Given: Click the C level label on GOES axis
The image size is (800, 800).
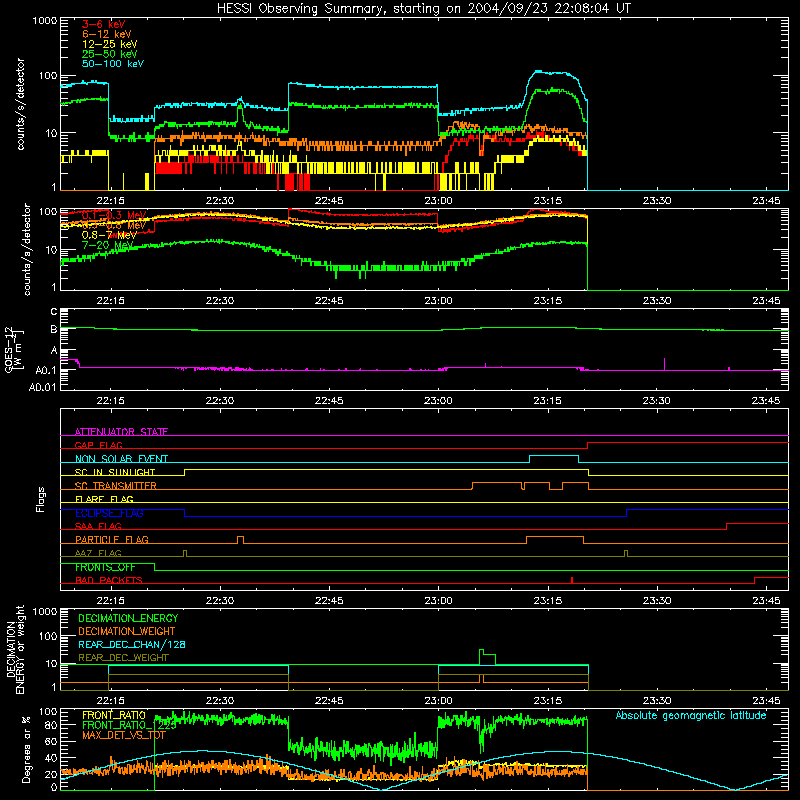Looking at the screenshot, I should pos(54,312).
